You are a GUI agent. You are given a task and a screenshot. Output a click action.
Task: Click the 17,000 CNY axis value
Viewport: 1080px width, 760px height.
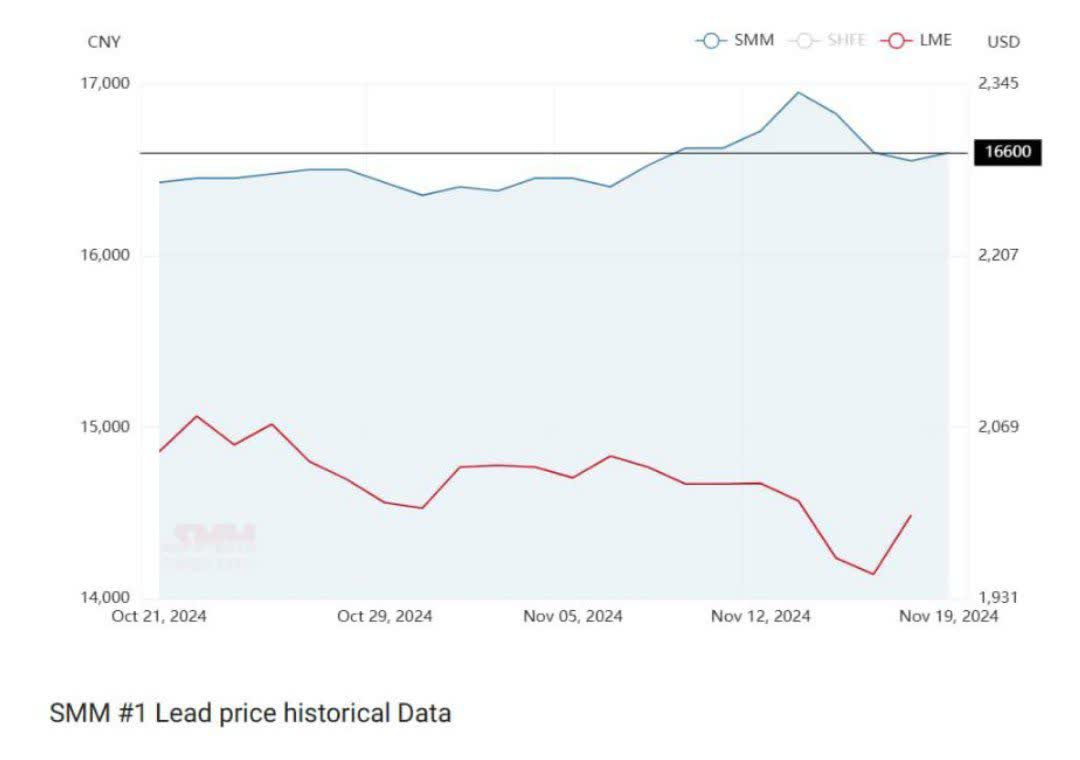(x=104, y=83)
